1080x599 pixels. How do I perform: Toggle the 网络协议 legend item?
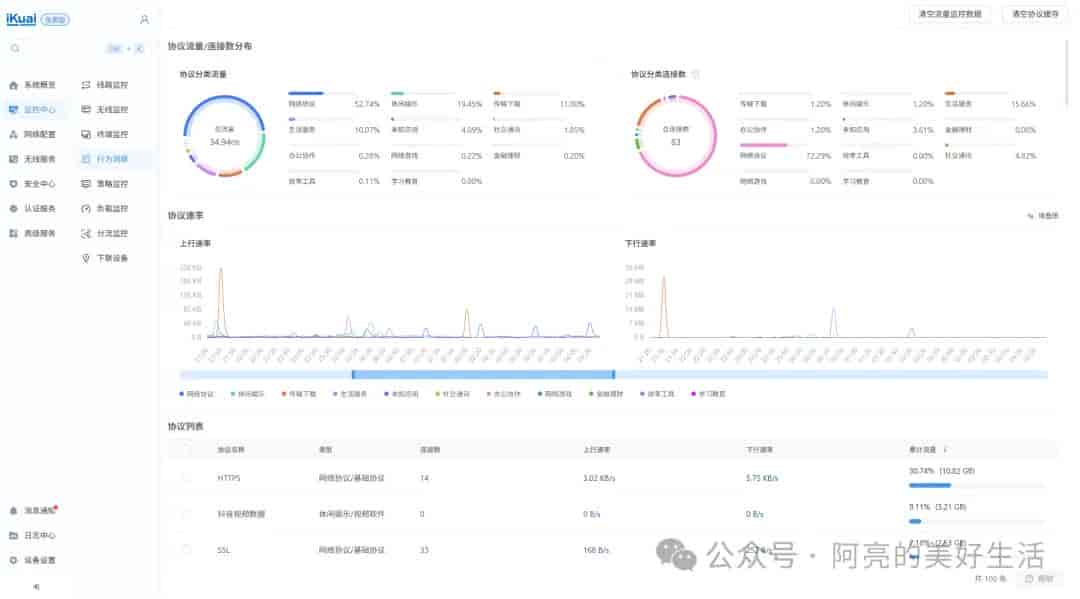click(197, 394)
